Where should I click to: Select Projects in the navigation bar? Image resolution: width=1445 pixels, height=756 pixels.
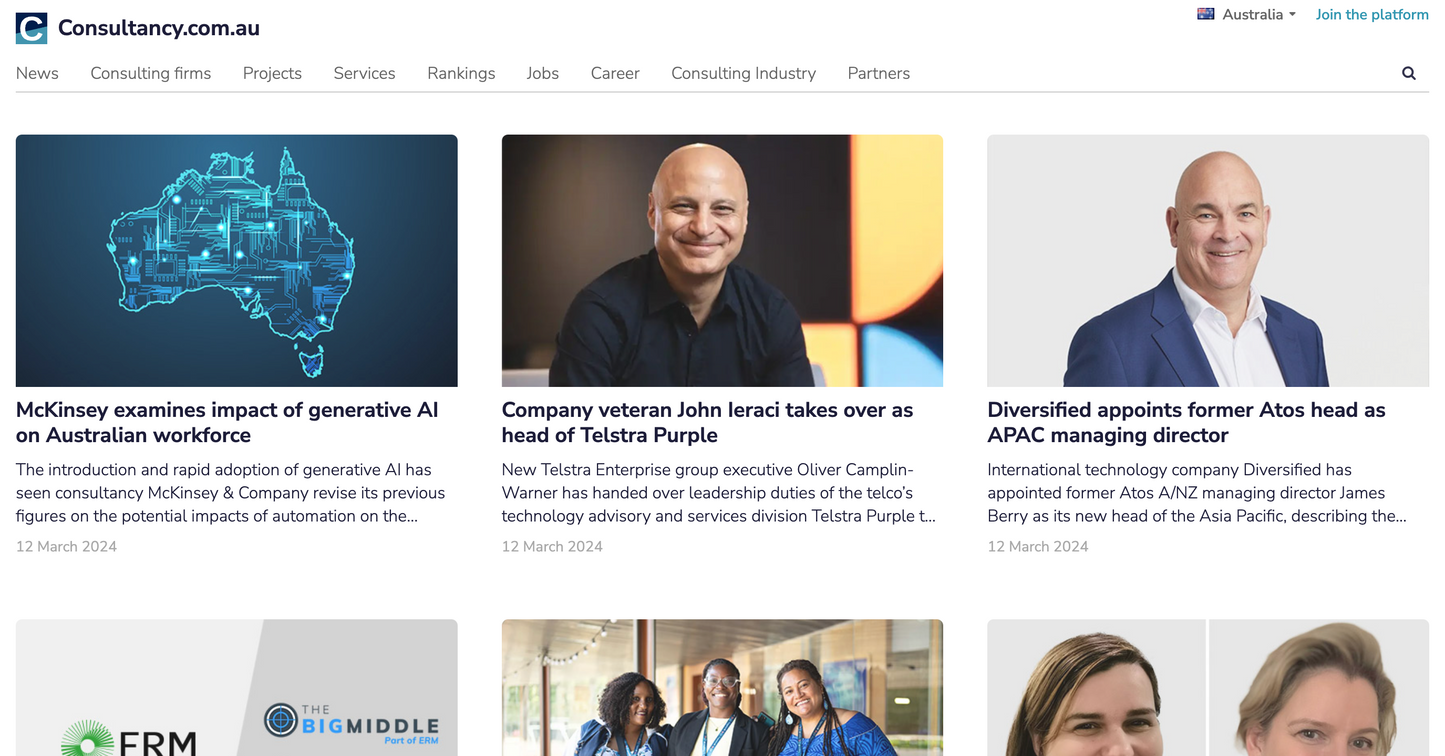[x=272, y=73]
